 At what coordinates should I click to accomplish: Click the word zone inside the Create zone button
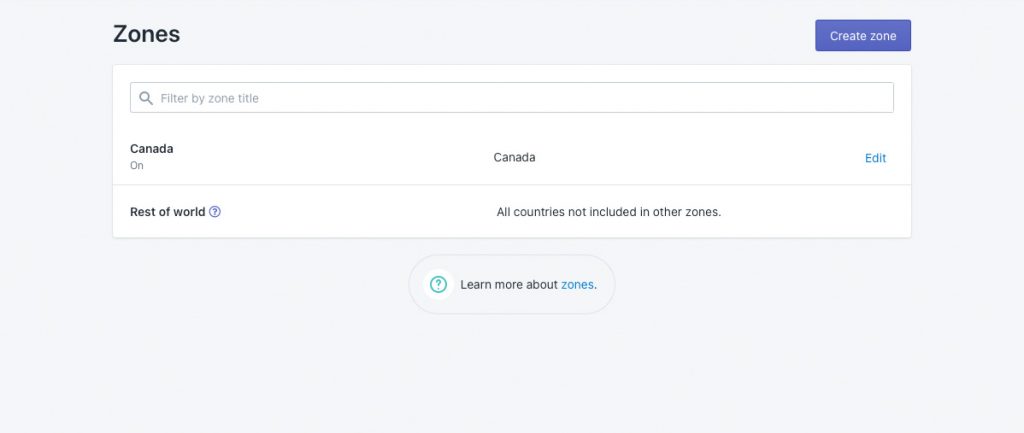click(882, 36)
